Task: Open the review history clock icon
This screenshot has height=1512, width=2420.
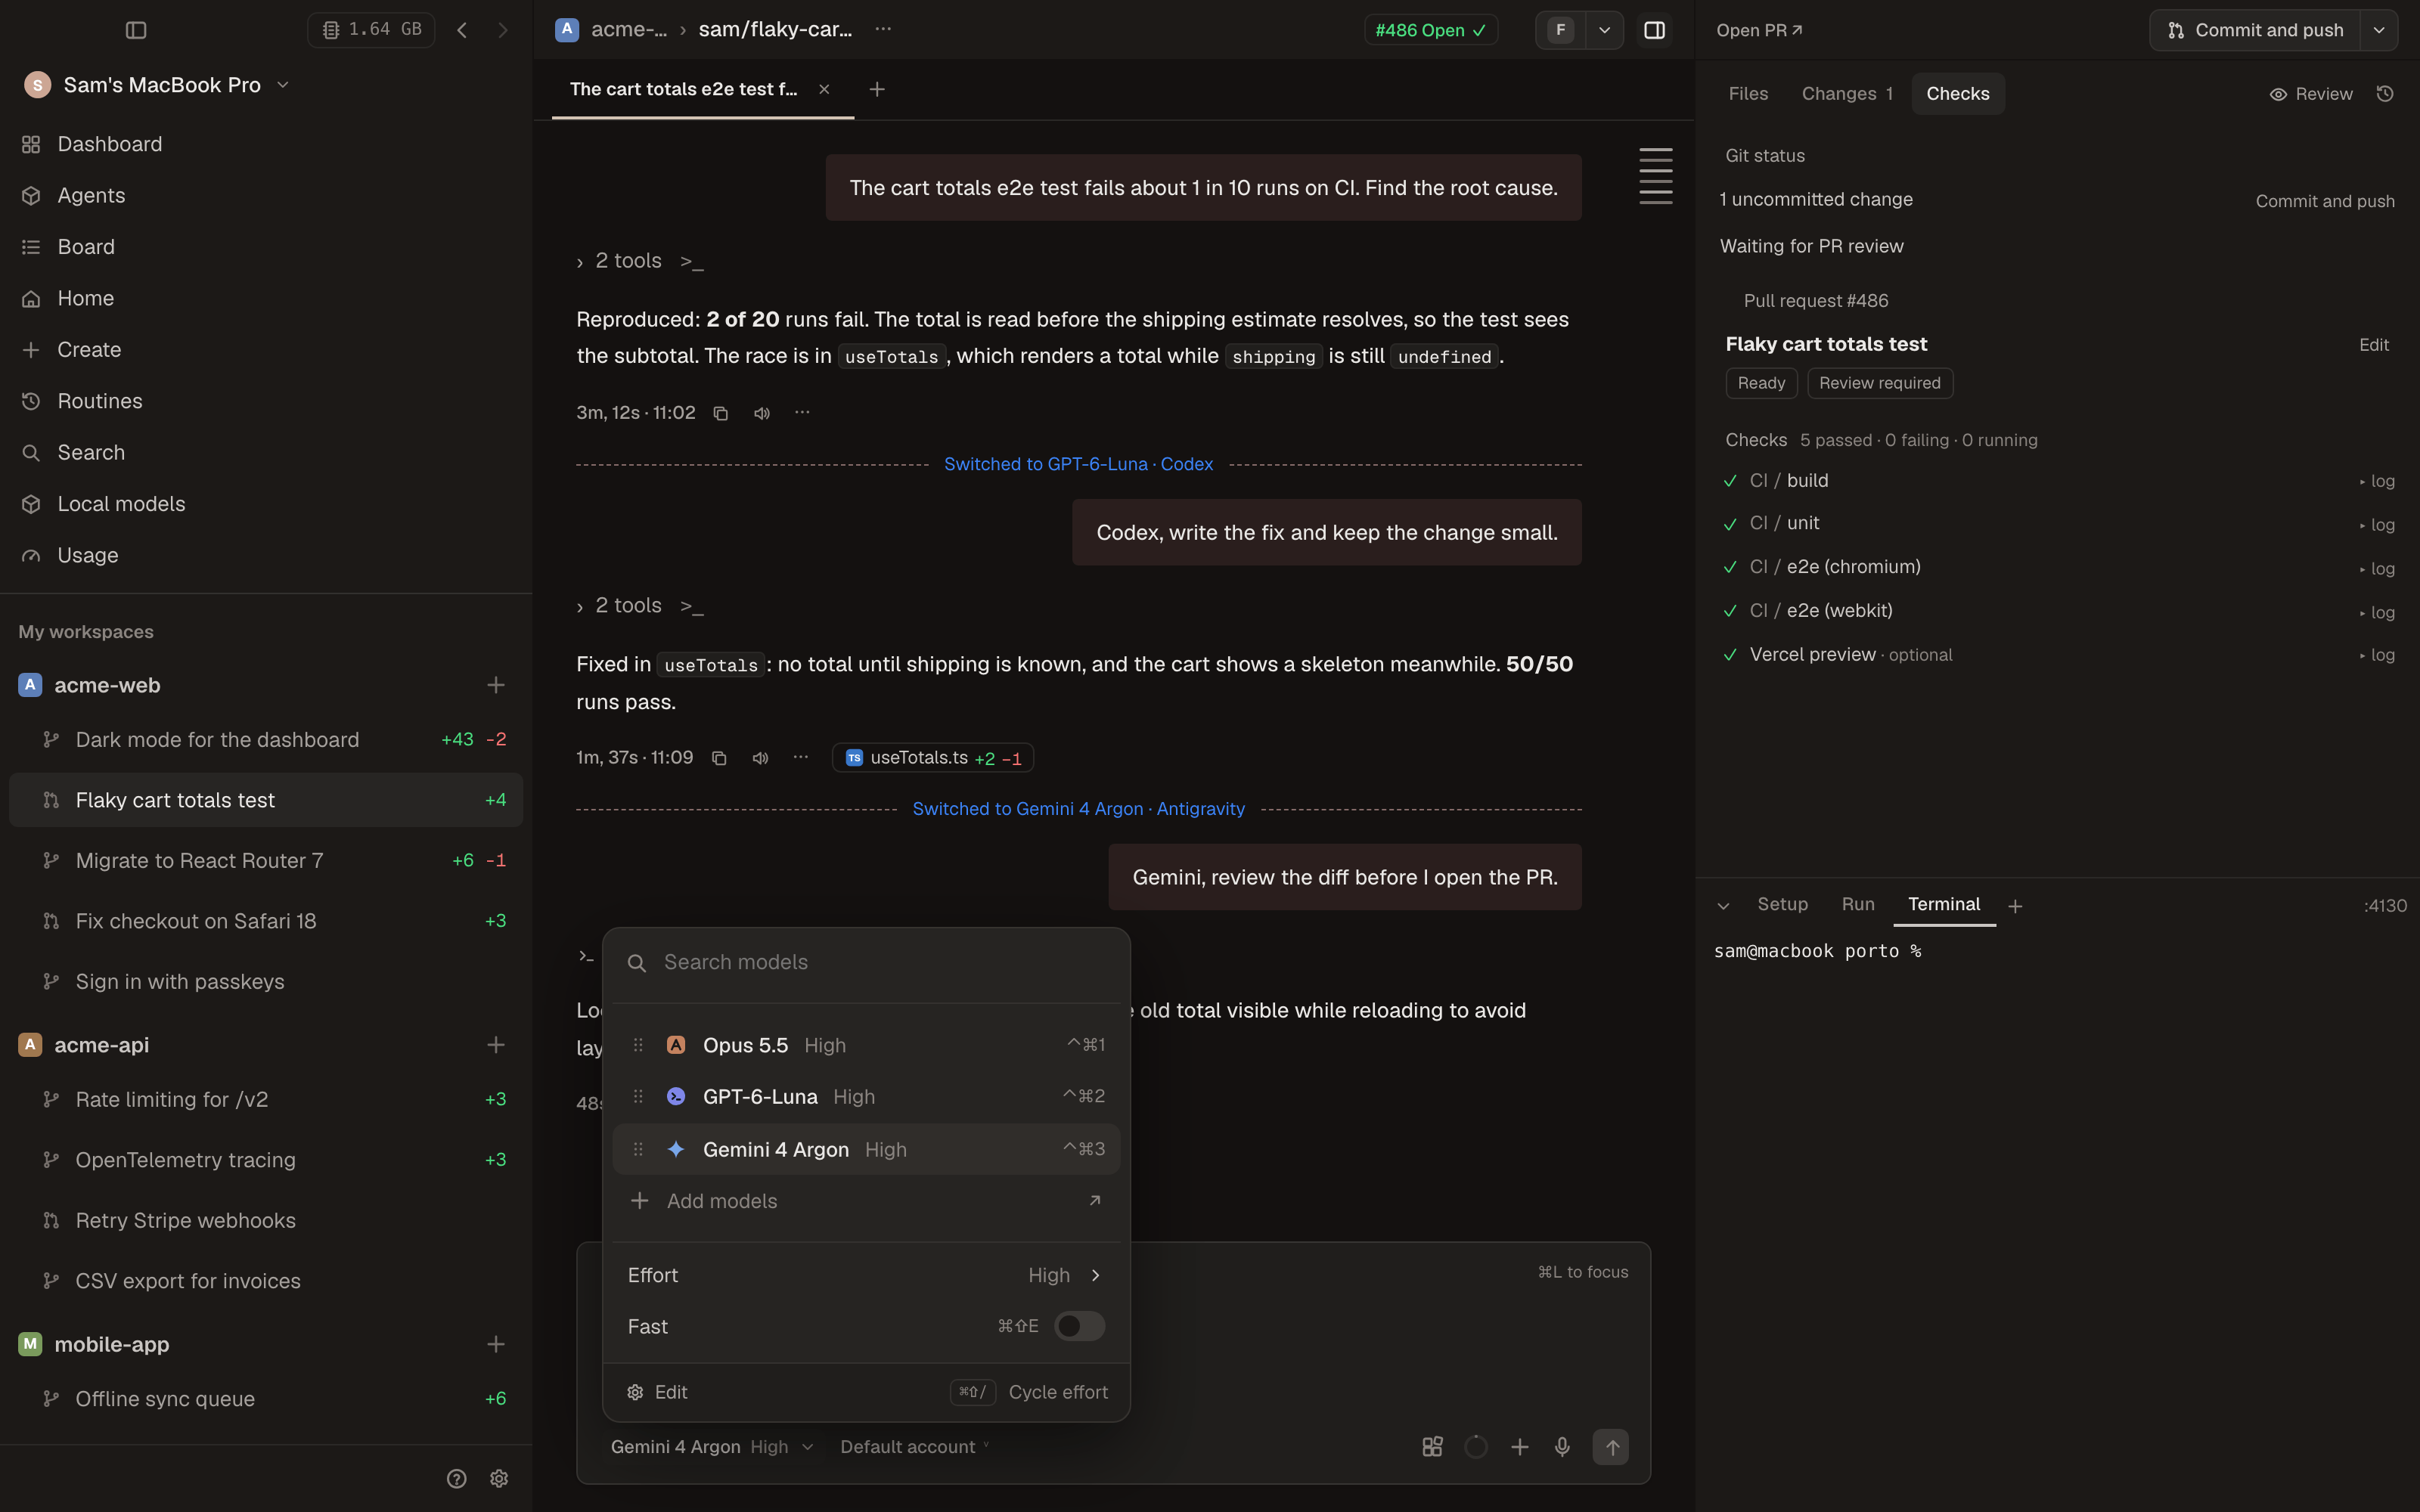Action: pos(2385,94)
